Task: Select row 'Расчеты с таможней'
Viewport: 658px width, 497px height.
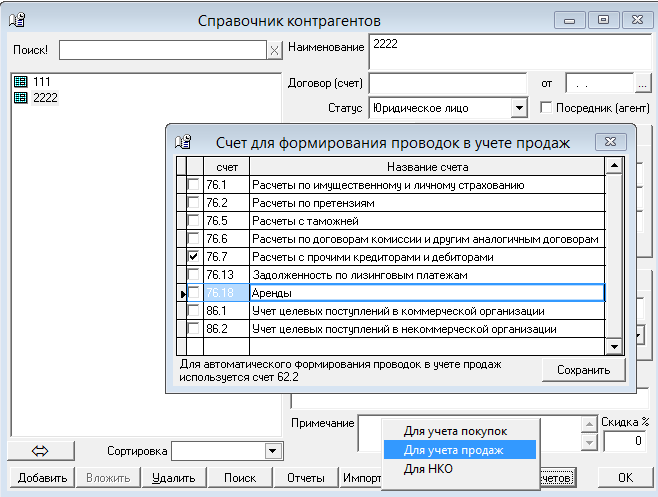Action: [x=427, y=221]
